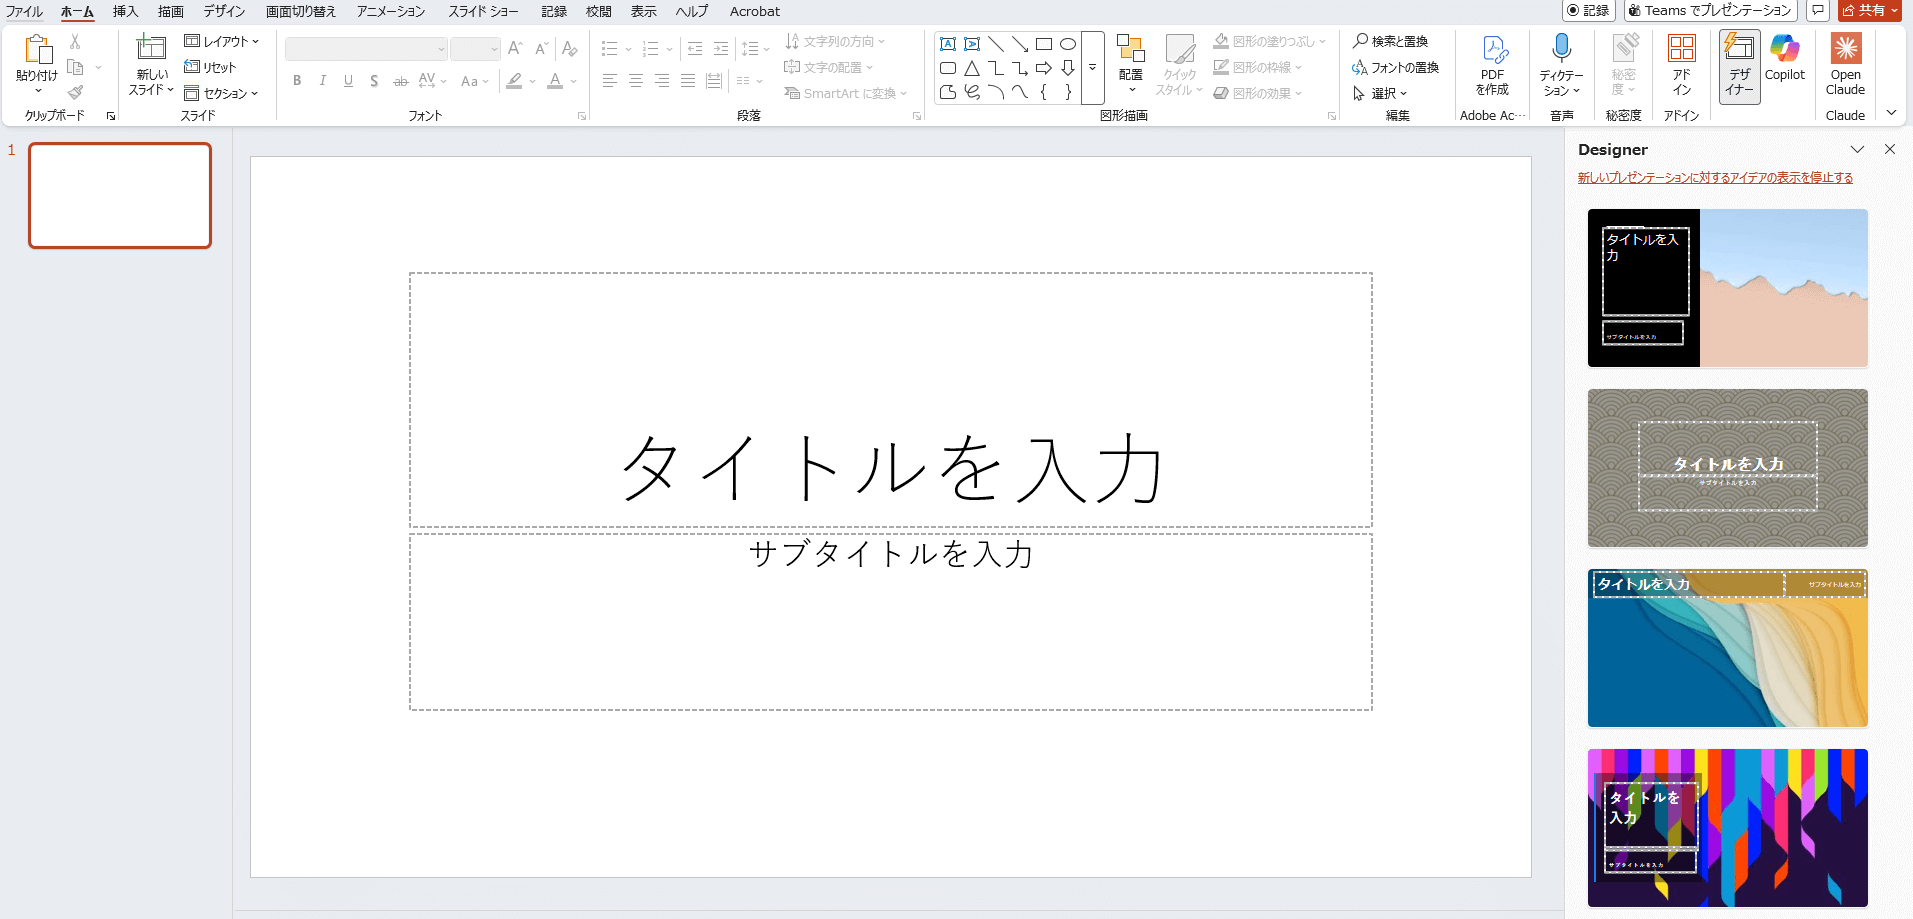Click the New Slide icon
This screenshot has width=1913, height=919.
pyautogui.click(x=151, y=49)
